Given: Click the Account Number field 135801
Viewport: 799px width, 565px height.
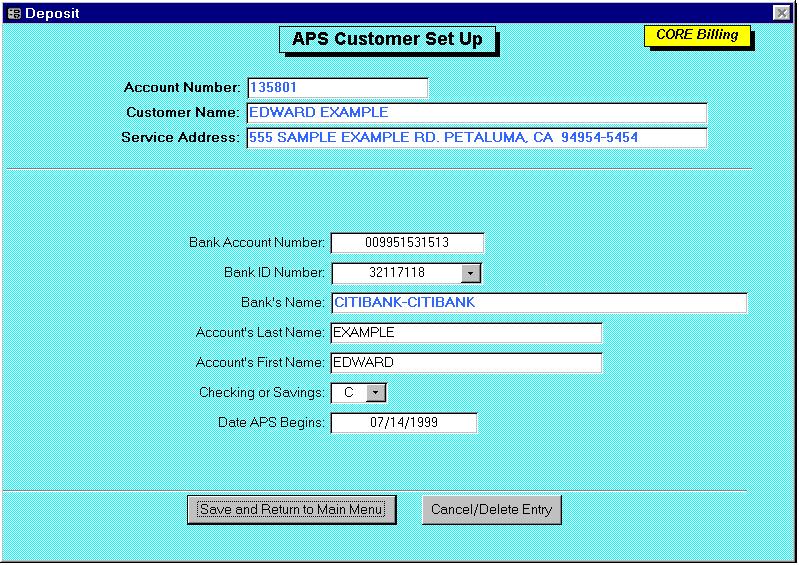Looking at the screenshot, I should [x=337, y=88].
